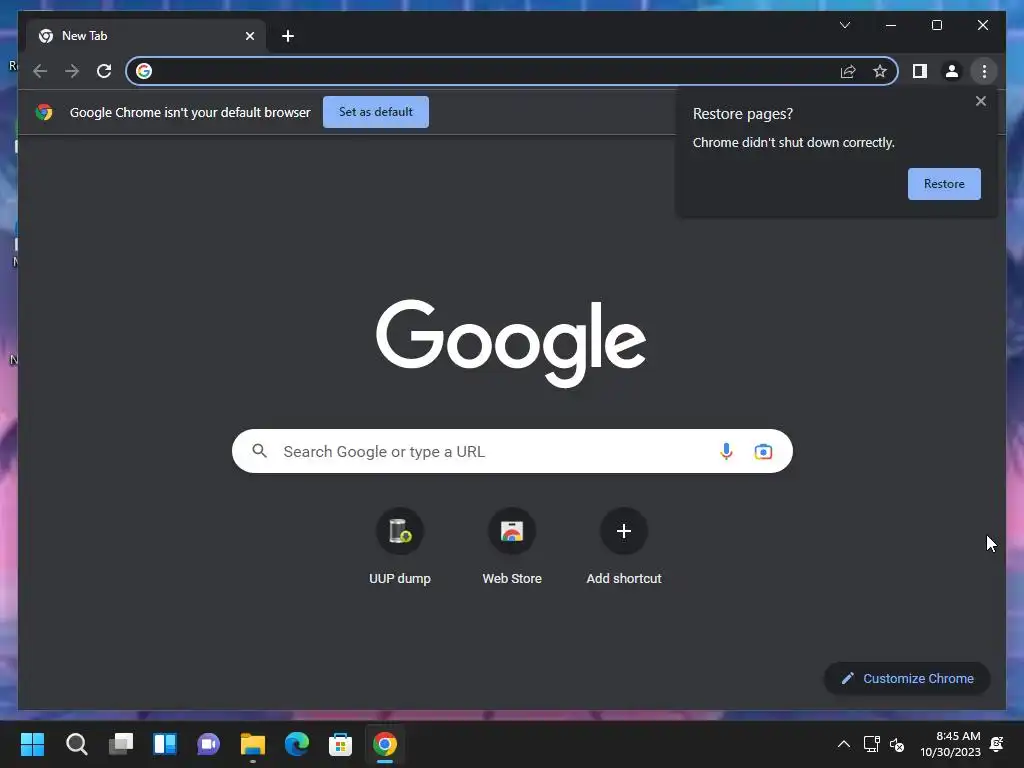Bookmark this tab with star icon
This screenshot has width=1024, height=768.
click(880, 71)
